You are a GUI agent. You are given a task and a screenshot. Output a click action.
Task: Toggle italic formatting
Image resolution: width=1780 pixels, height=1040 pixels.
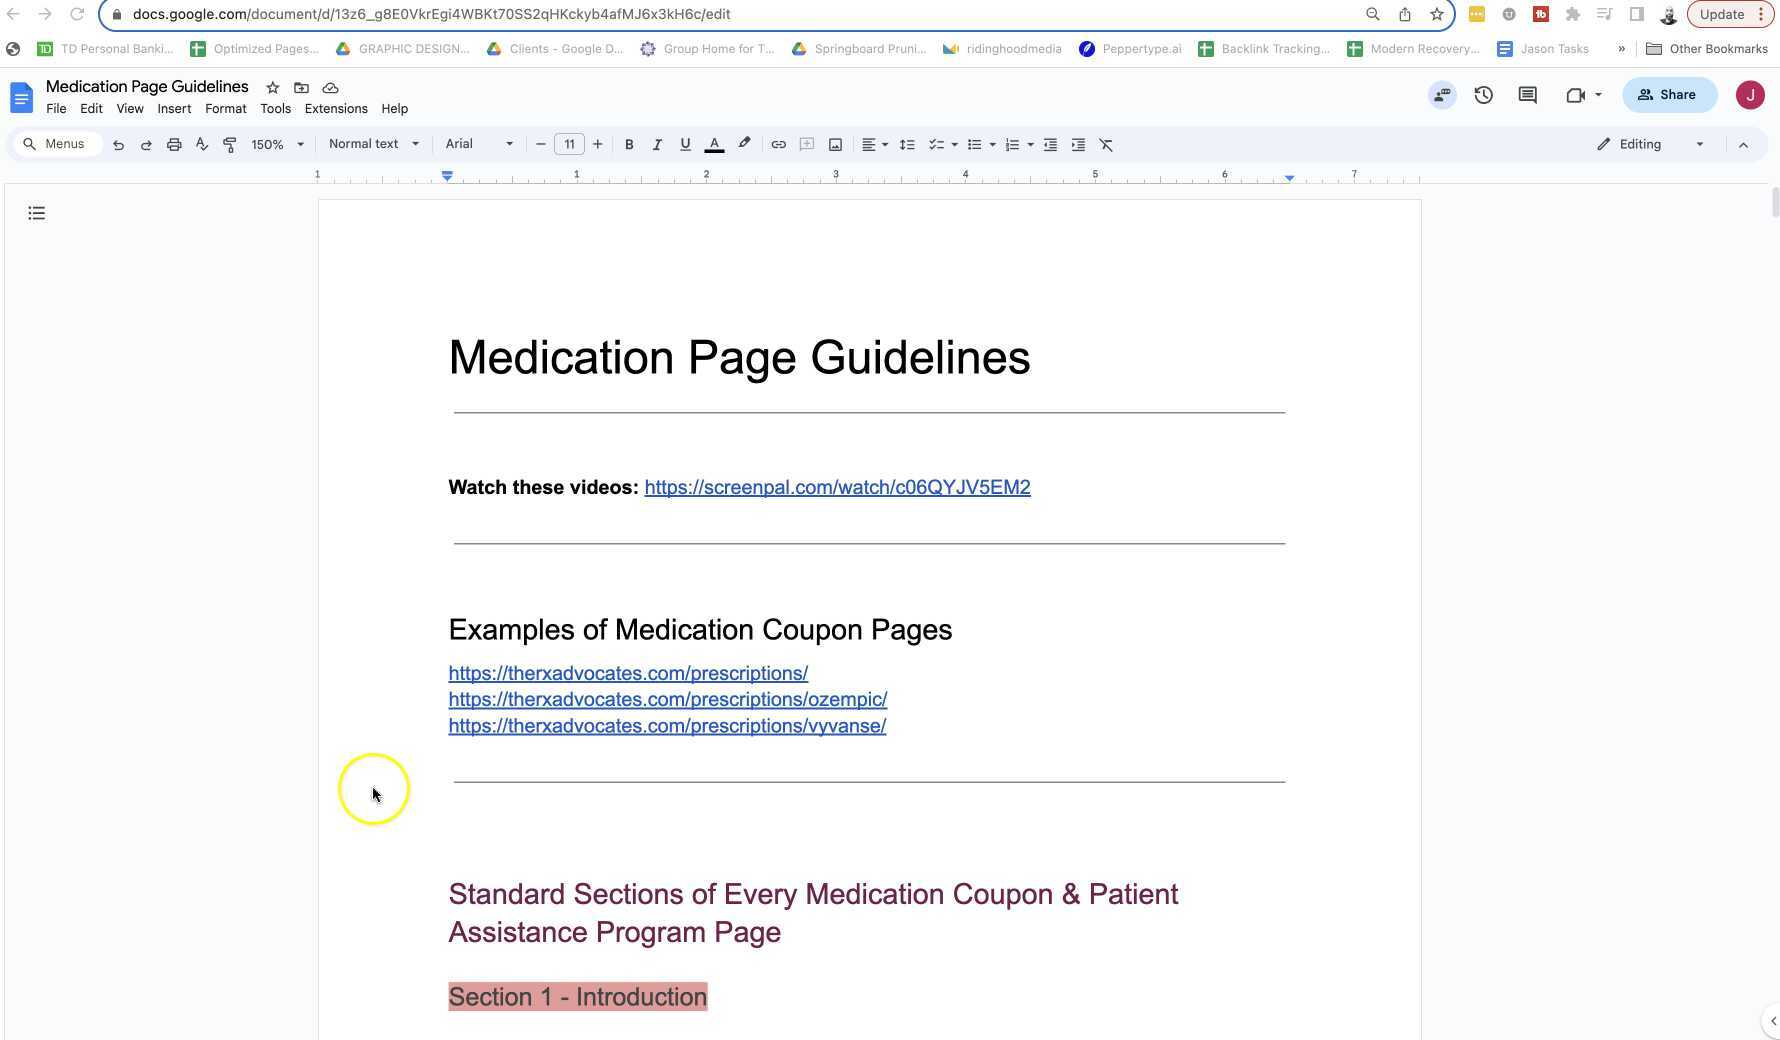coord(657,144)
